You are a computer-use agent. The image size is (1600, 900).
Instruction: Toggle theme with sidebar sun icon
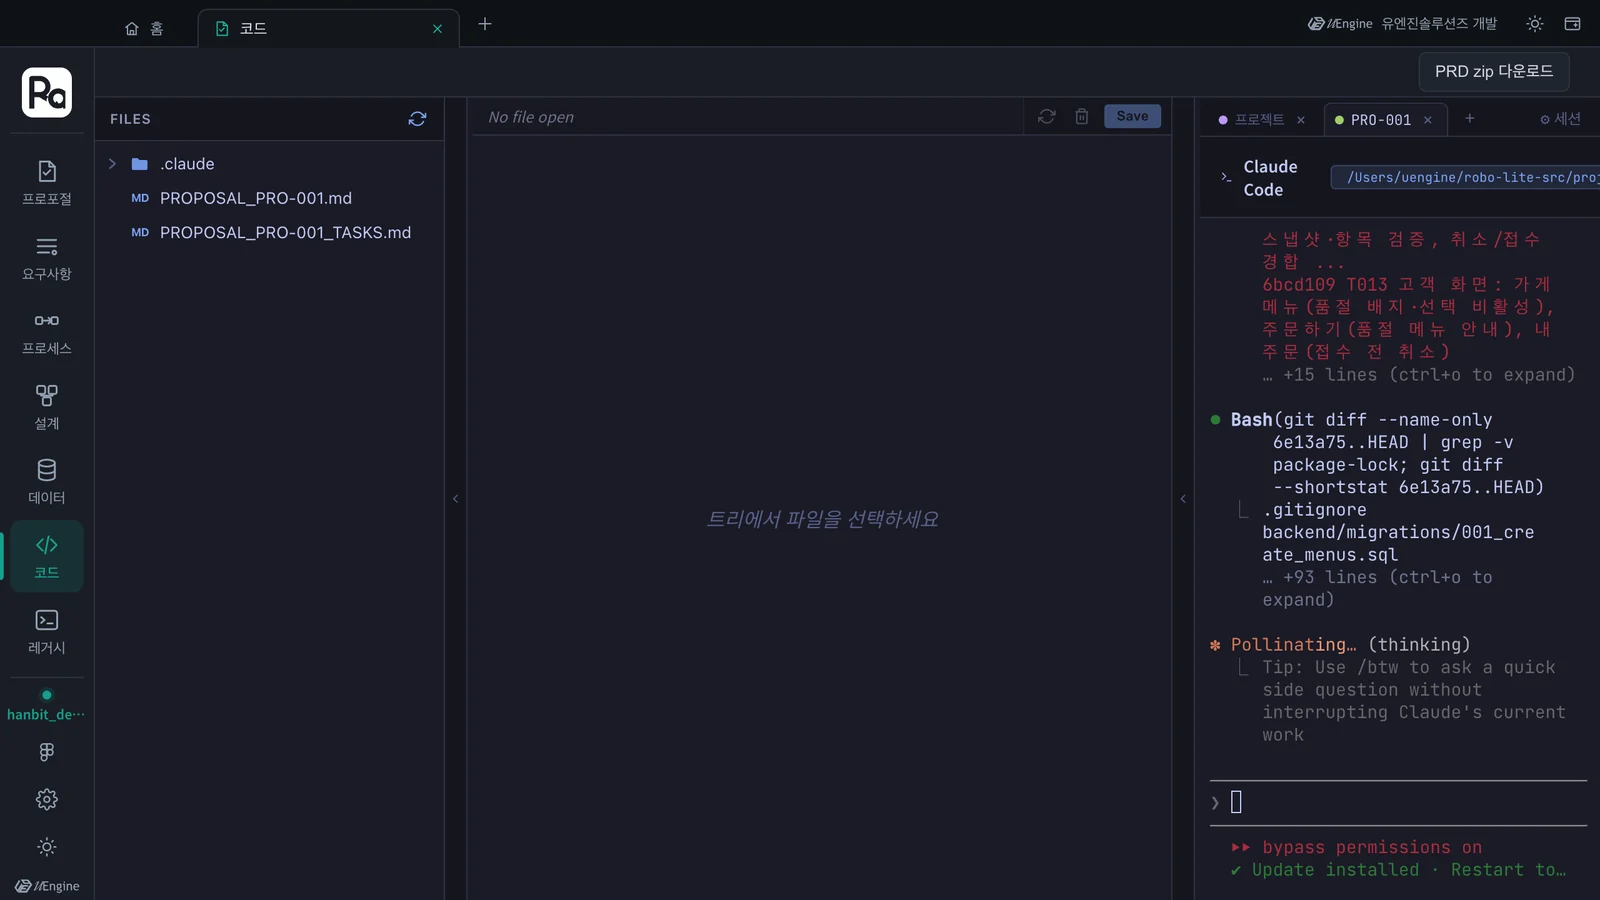tap(47, 847)
